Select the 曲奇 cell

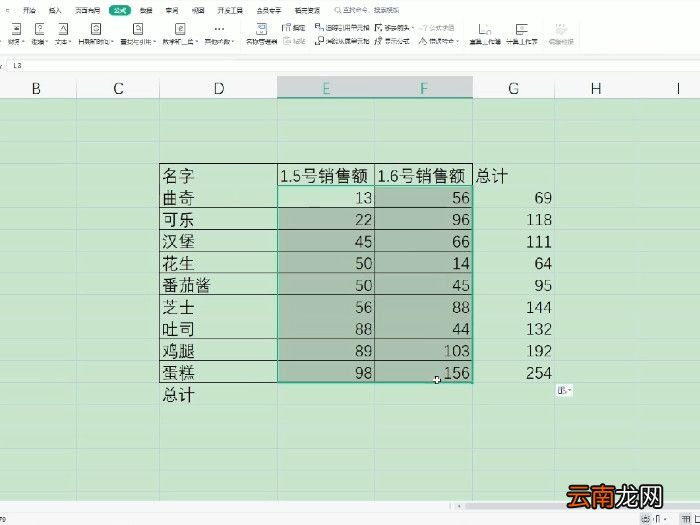pyautogui.click(x=218, y=197)
